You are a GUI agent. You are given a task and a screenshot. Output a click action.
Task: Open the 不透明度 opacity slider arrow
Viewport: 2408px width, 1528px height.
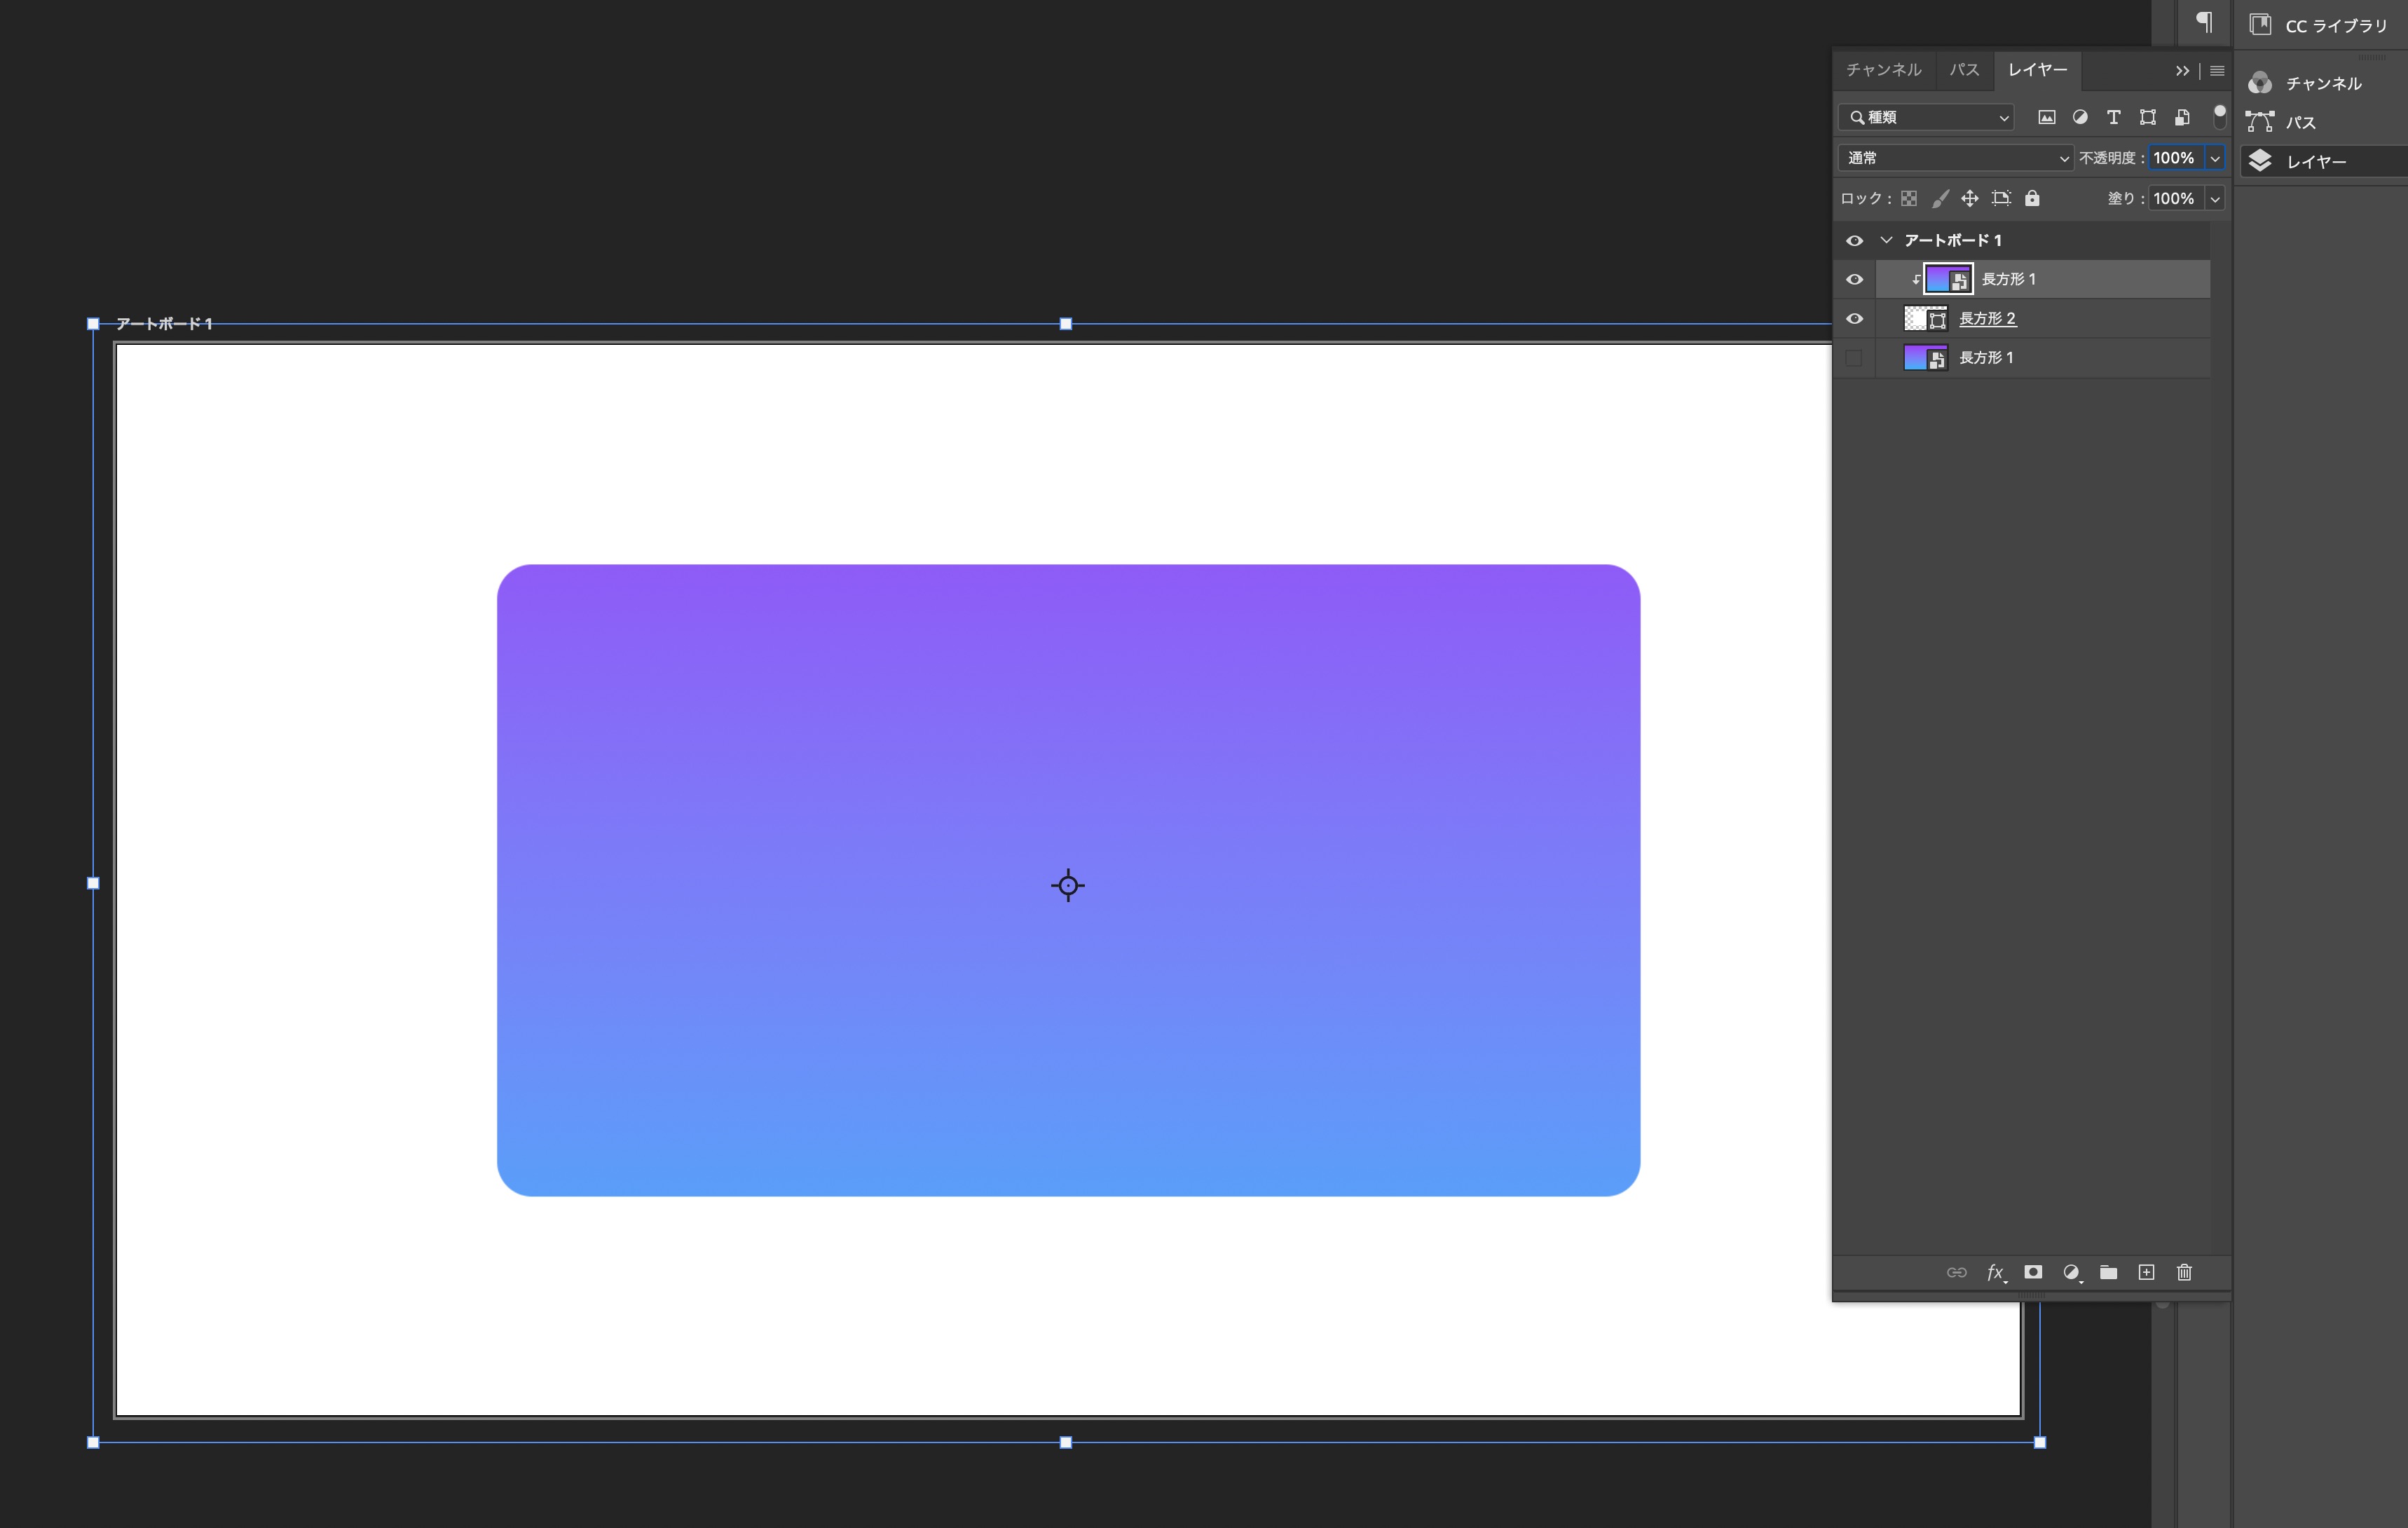[2215, 158]
